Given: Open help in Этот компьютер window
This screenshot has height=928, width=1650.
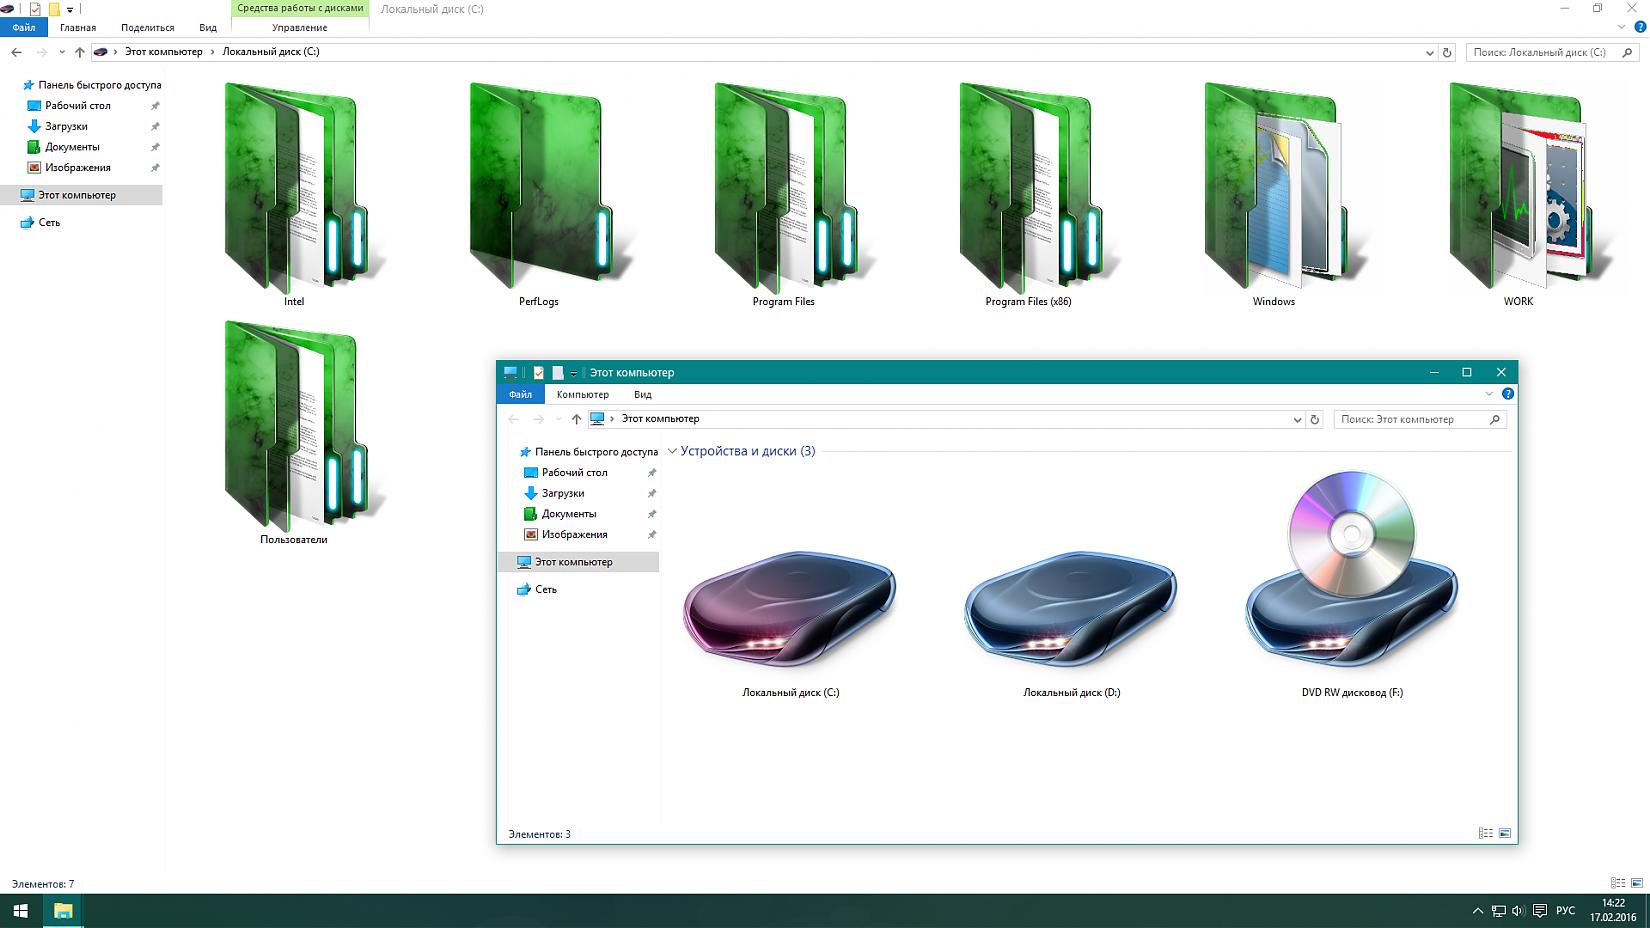Looking at the screenshot, I should point(1508,394).
